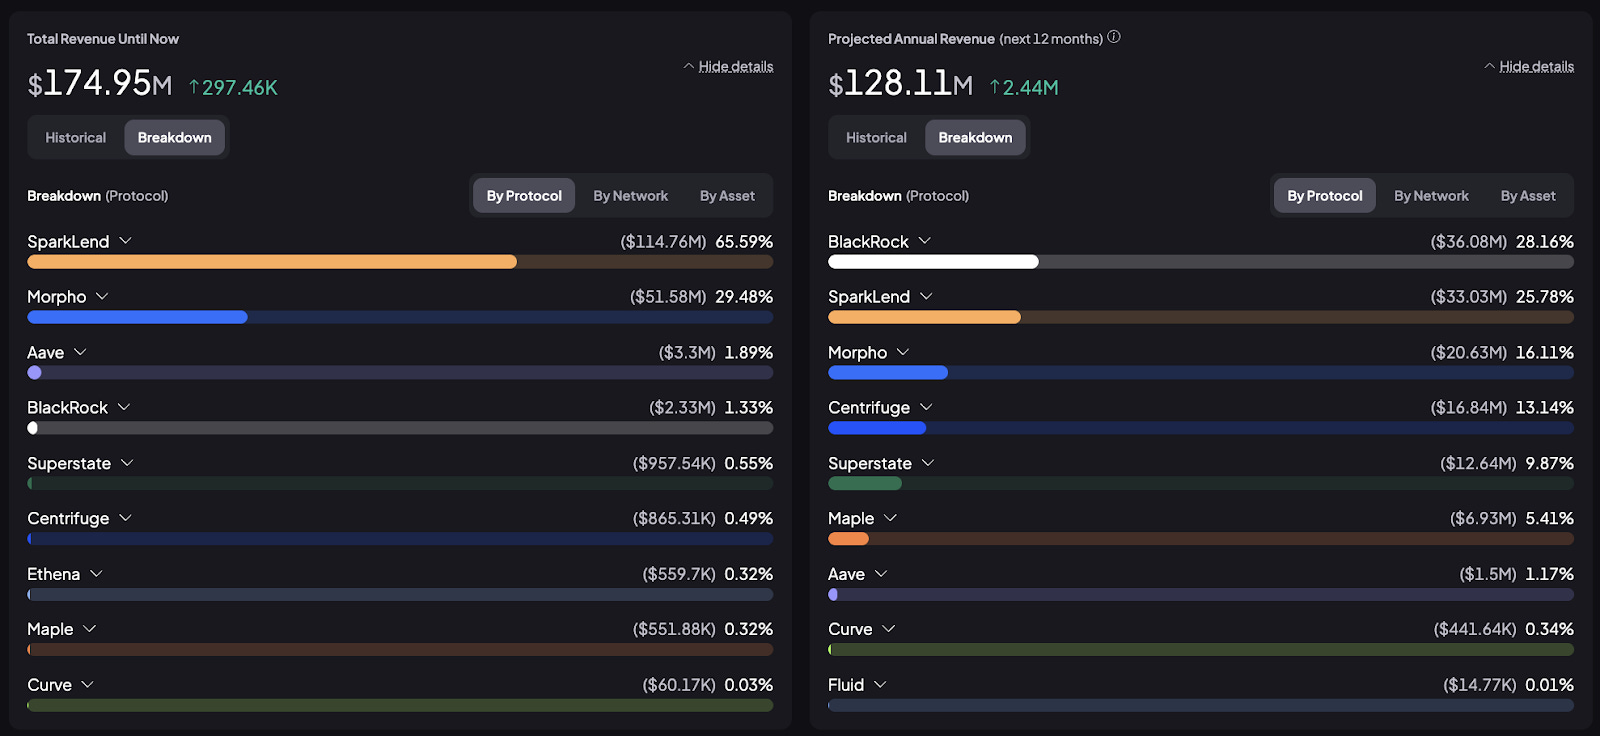This screenshot has height=736, width=1600.
Task: Expand Morpho row showing 29.48%
Action: pyautogui.click(x=102, y=296)
